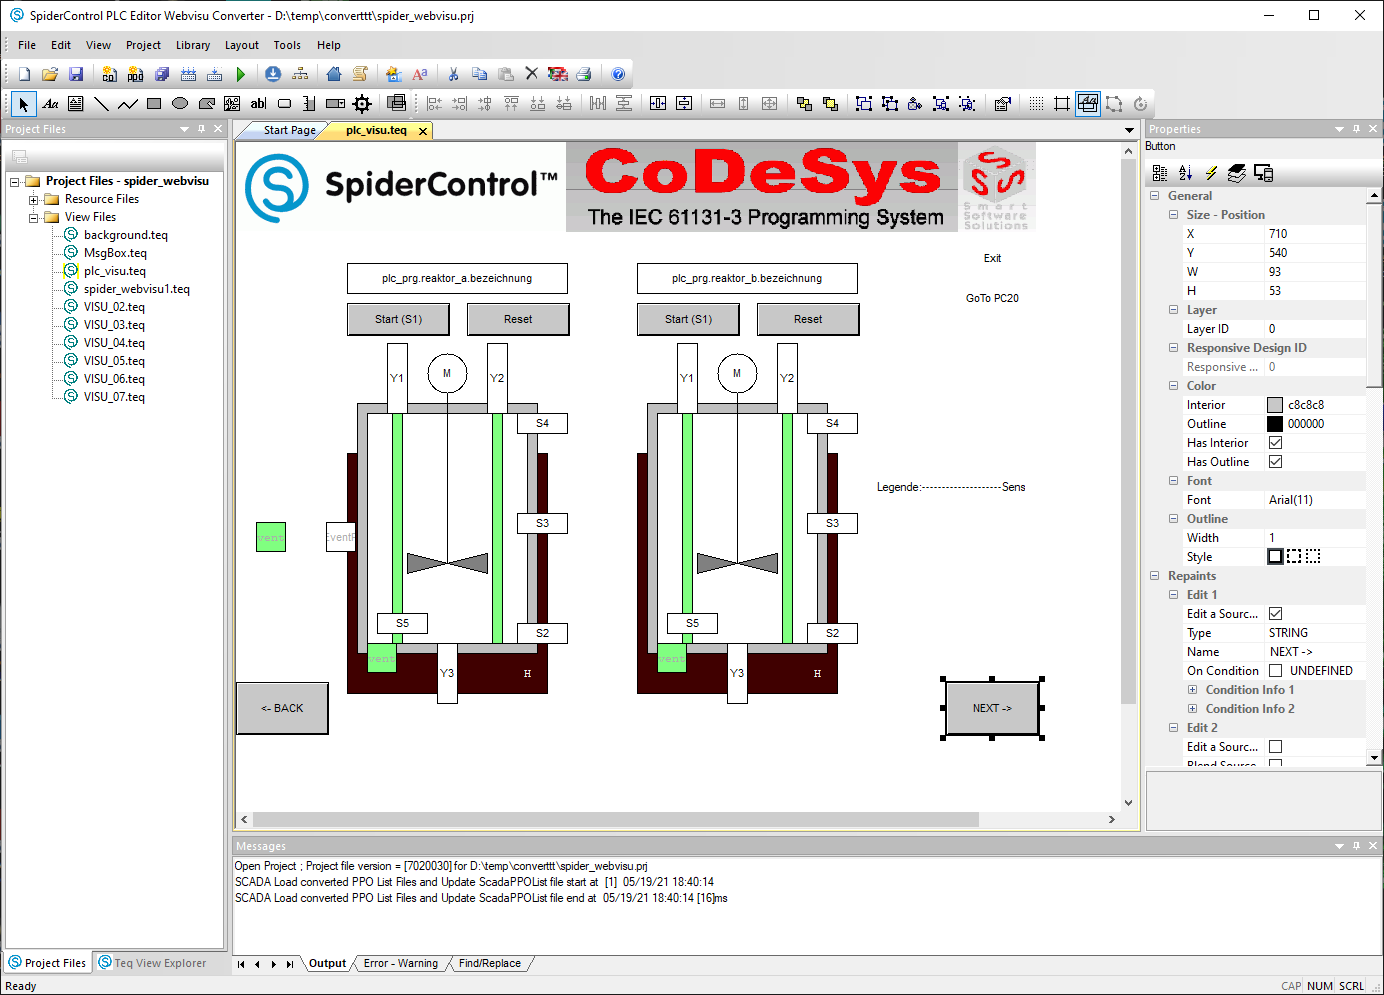Collapse the General properties section

tap(1154, 195)
